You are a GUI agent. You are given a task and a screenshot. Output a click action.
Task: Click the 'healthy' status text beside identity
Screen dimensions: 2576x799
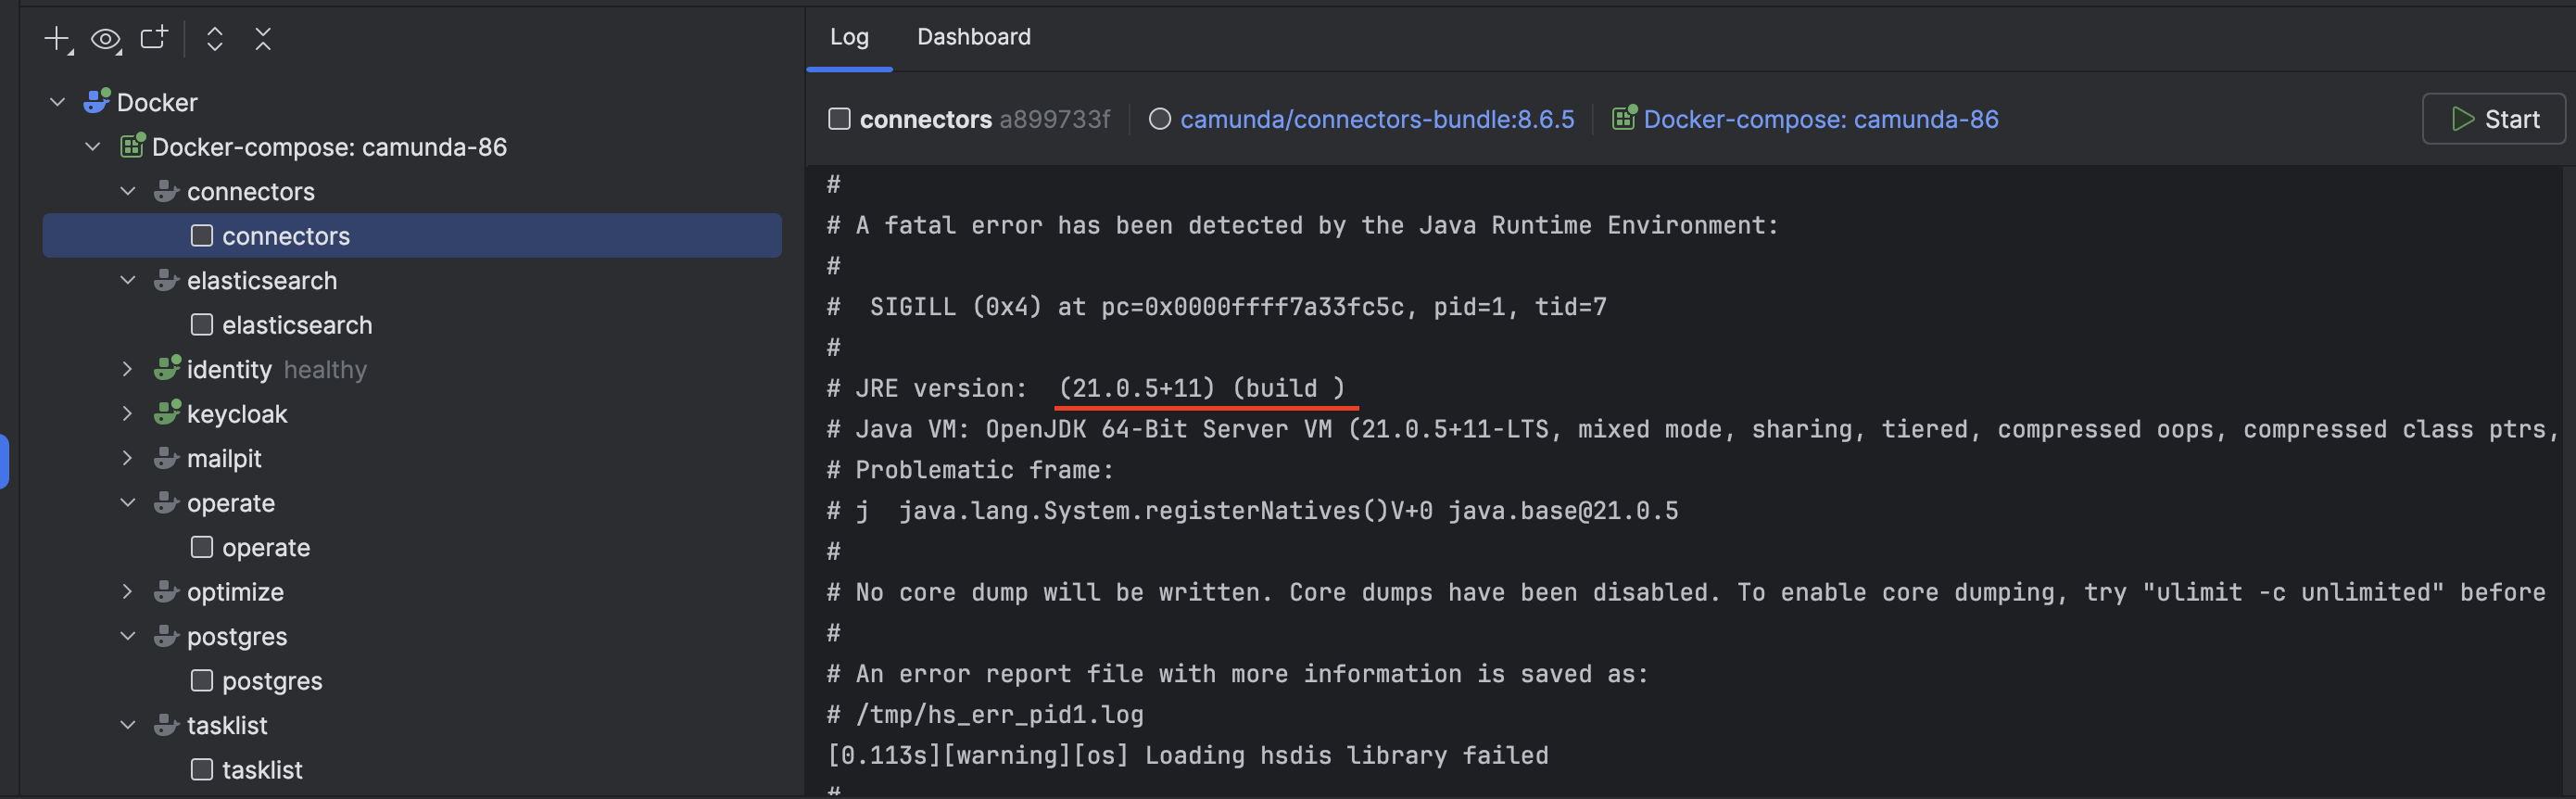coord(325,369)
